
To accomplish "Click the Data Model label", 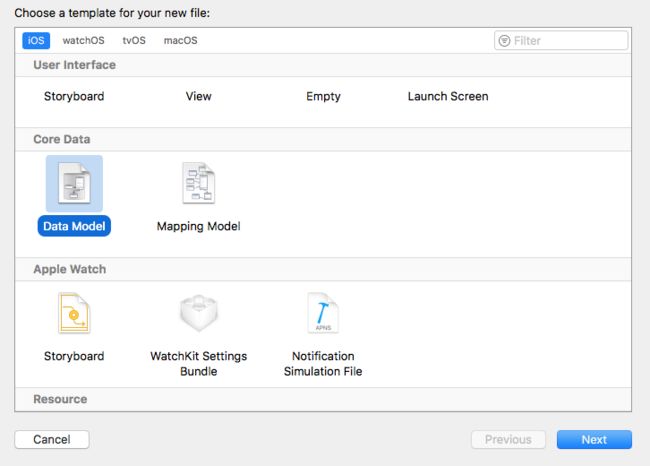I will [74, 226].
